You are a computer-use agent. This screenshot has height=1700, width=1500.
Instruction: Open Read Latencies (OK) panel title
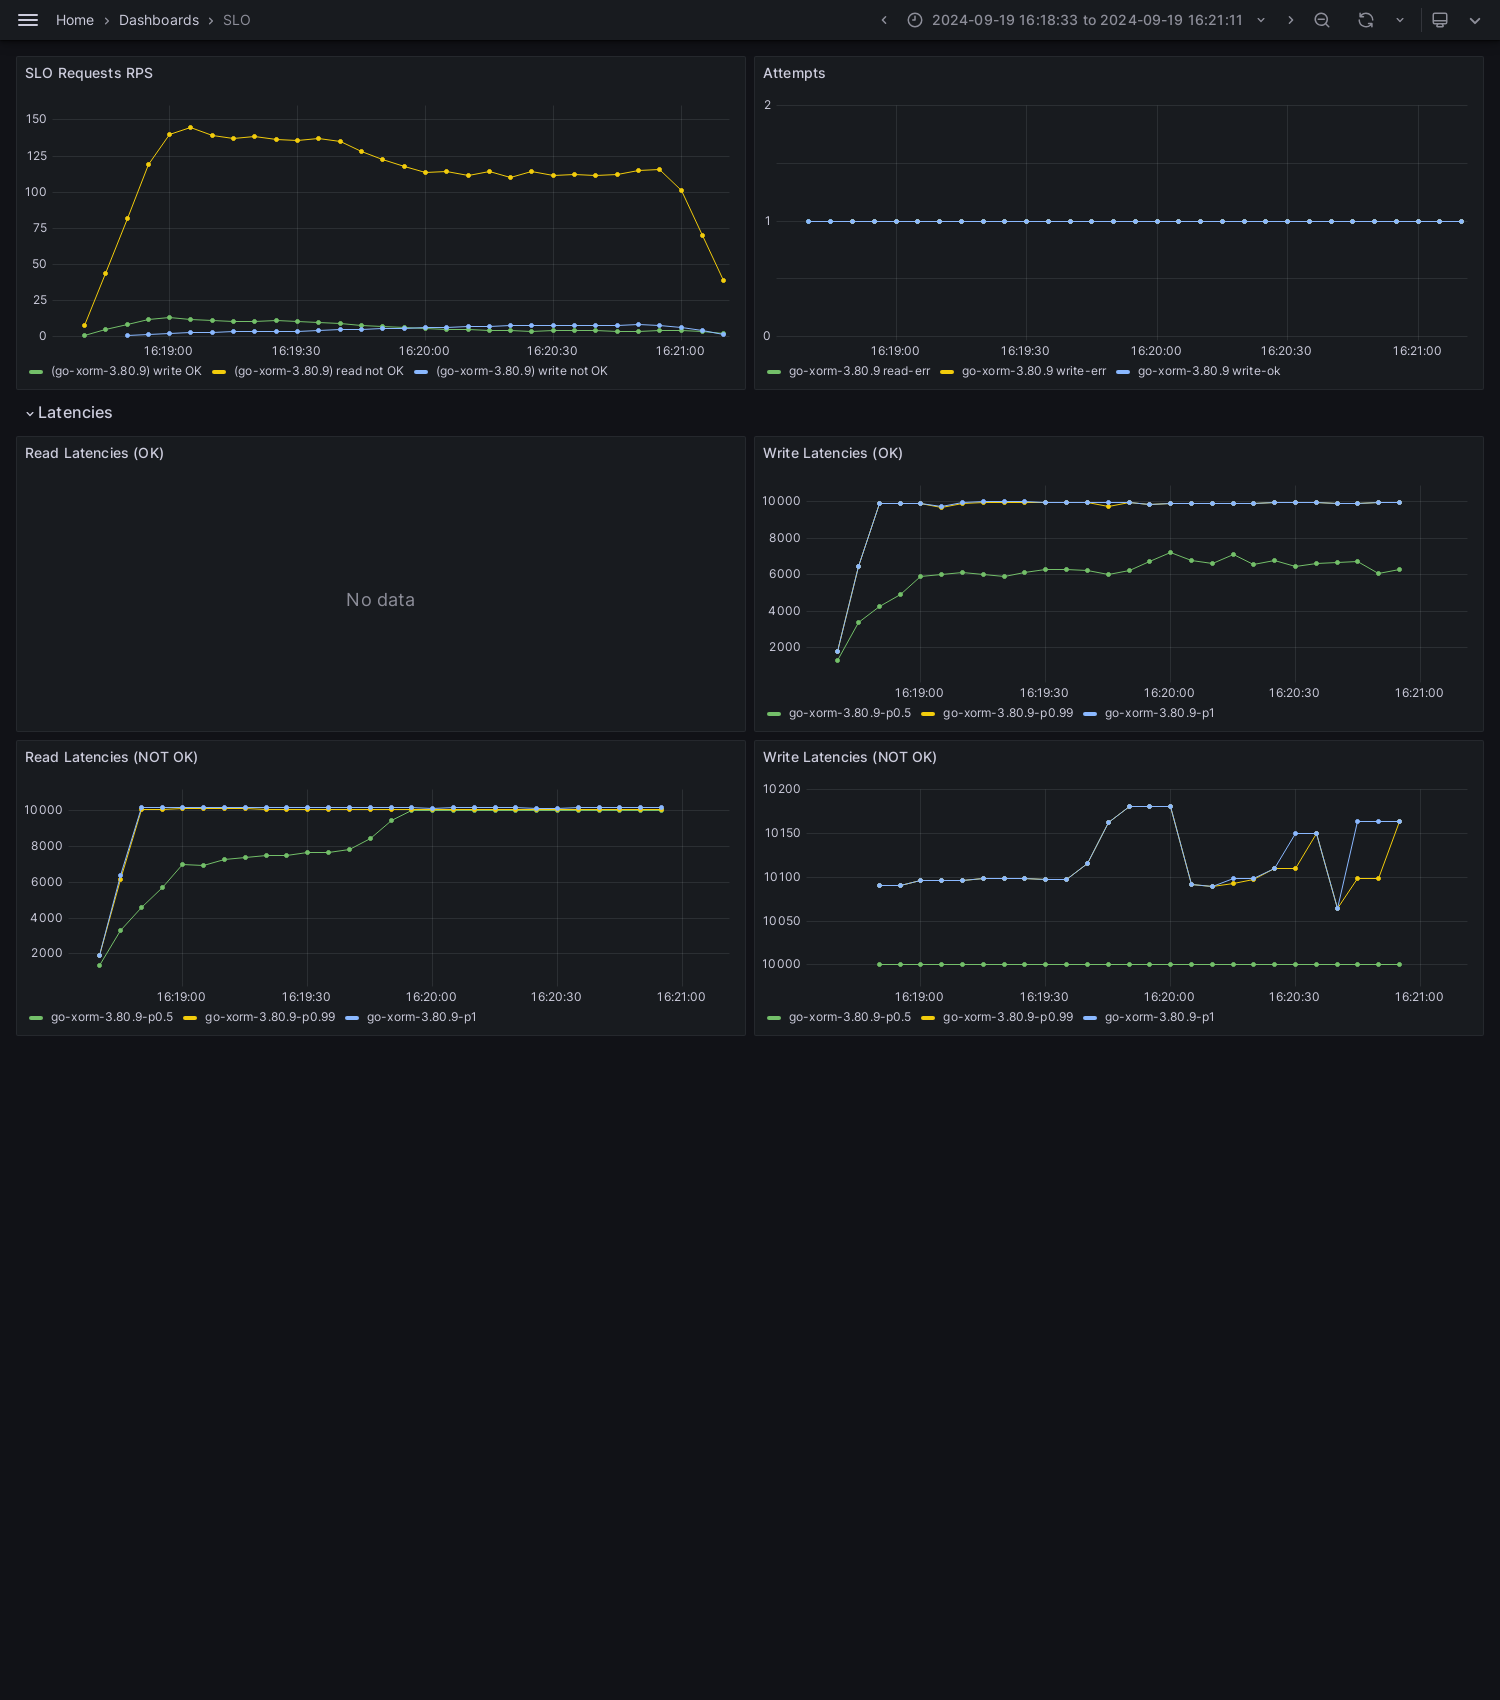point(94,453)
